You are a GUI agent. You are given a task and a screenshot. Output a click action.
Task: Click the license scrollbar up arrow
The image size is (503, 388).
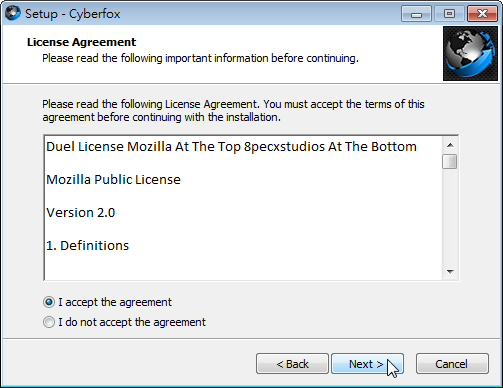(450, 145)
